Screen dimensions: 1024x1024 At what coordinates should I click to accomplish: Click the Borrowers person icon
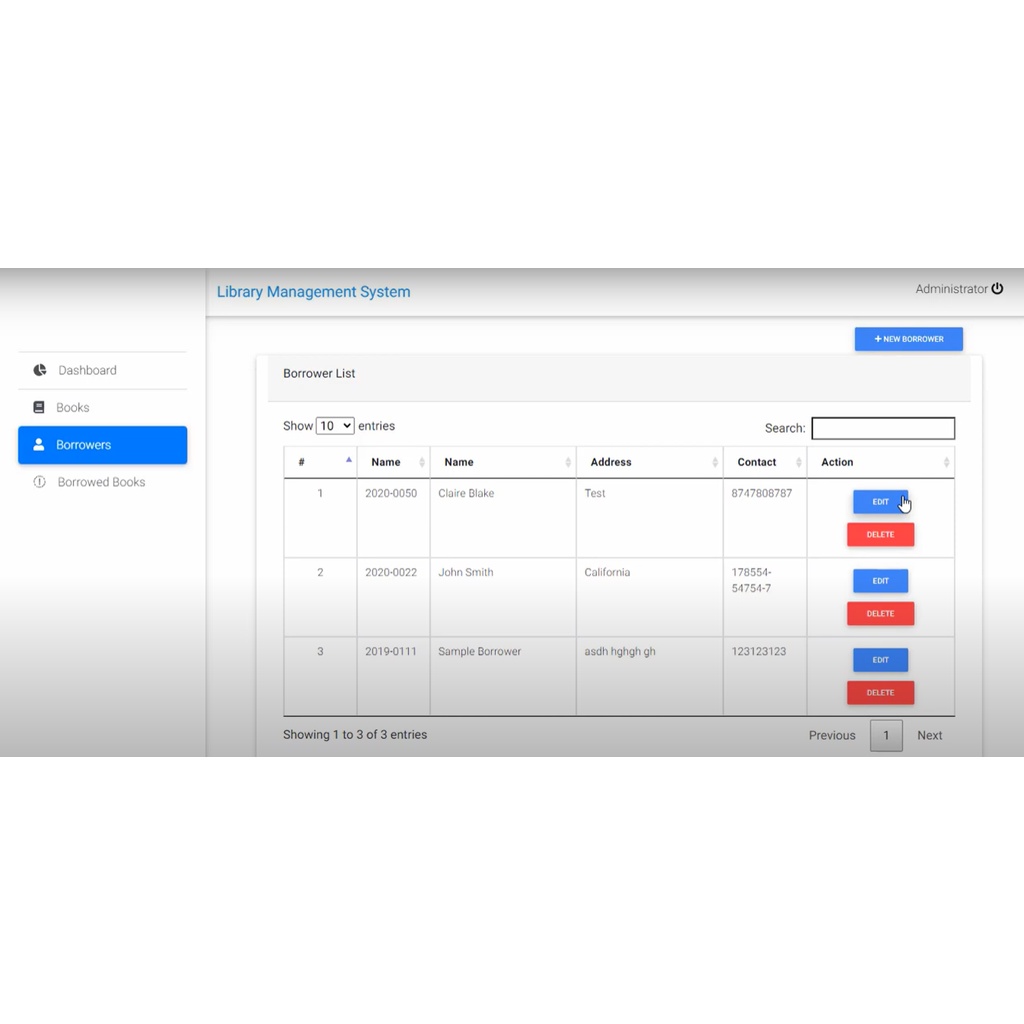[39, 445]
